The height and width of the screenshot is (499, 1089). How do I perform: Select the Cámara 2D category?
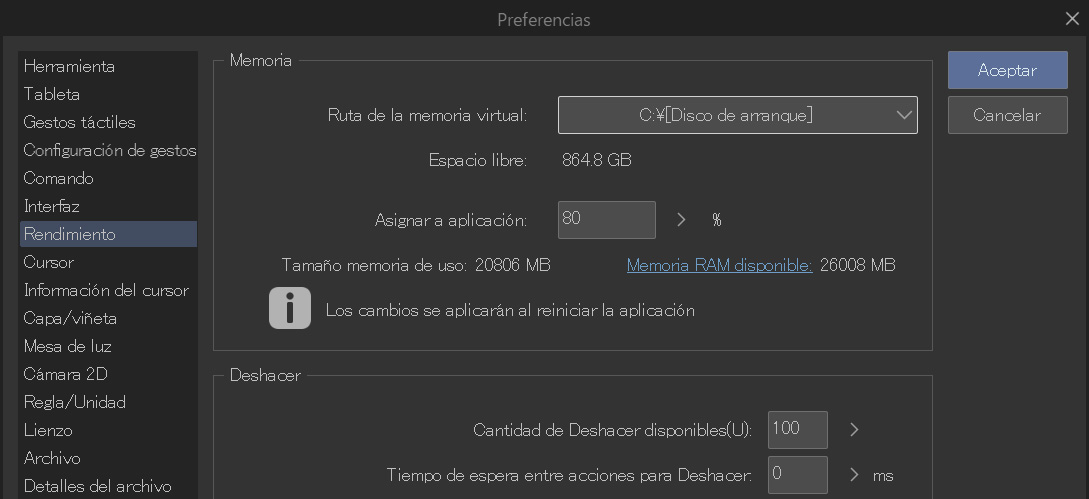point(66,375)
